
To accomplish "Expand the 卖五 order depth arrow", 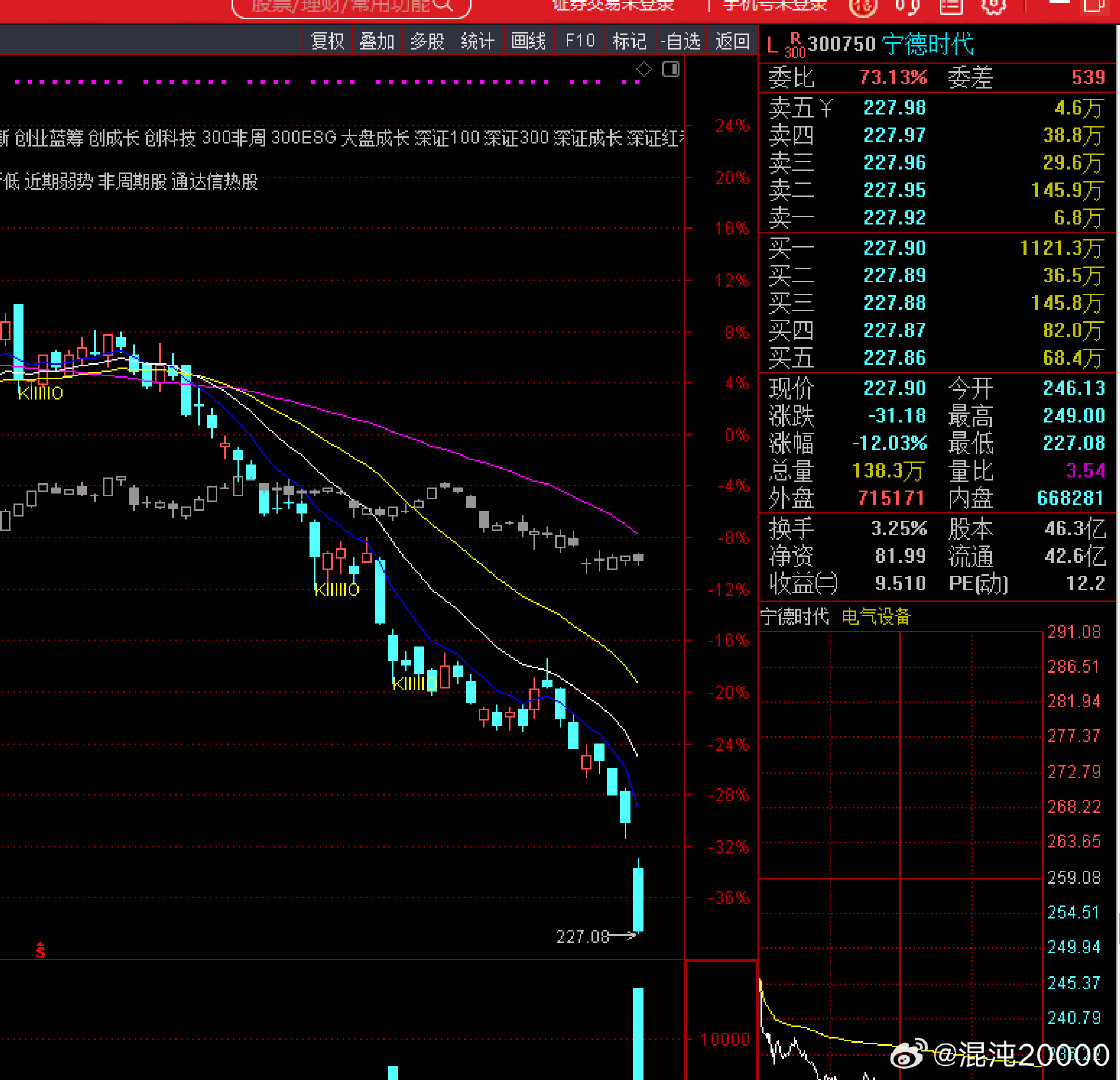I will [x=826, y=108].
